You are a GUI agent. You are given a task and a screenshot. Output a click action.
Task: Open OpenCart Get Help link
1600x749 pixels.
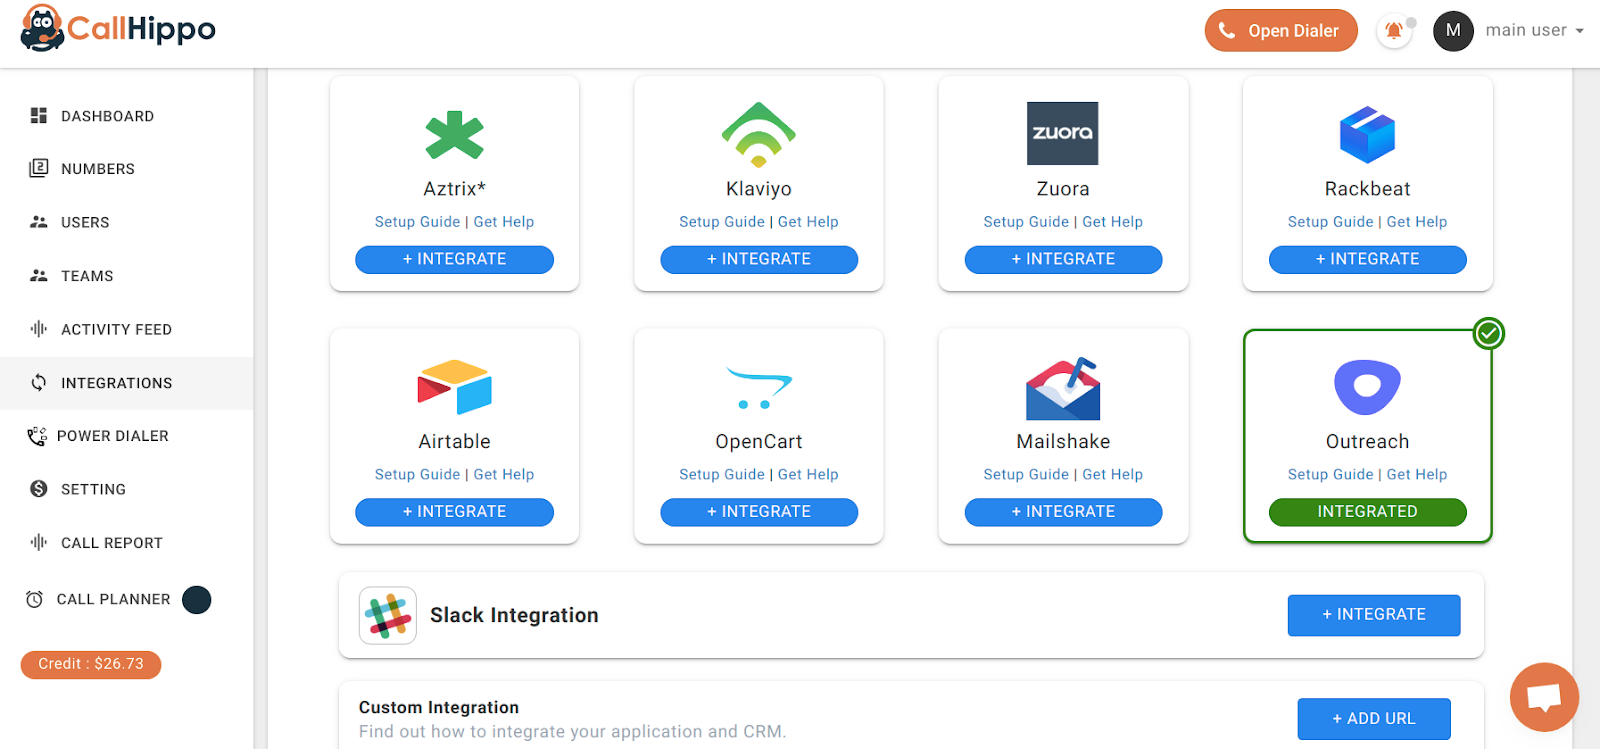(808, 474)
